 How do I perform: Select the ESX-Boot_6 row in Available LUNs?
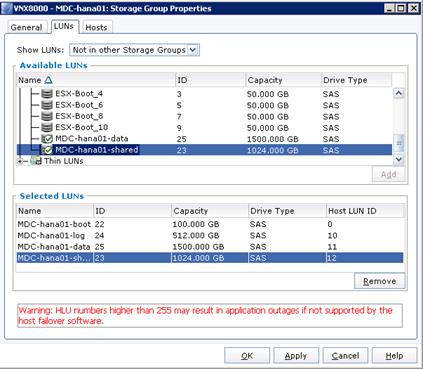(204, 105)
